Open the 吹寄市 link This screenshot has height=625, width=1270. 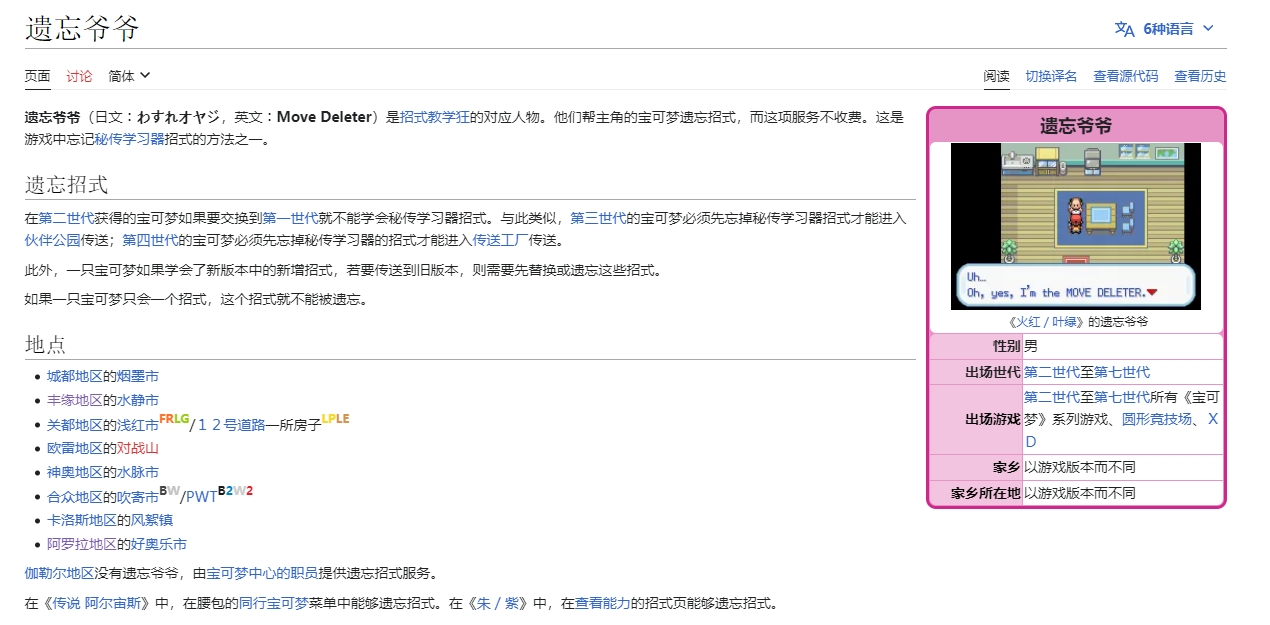coord(138,497)
